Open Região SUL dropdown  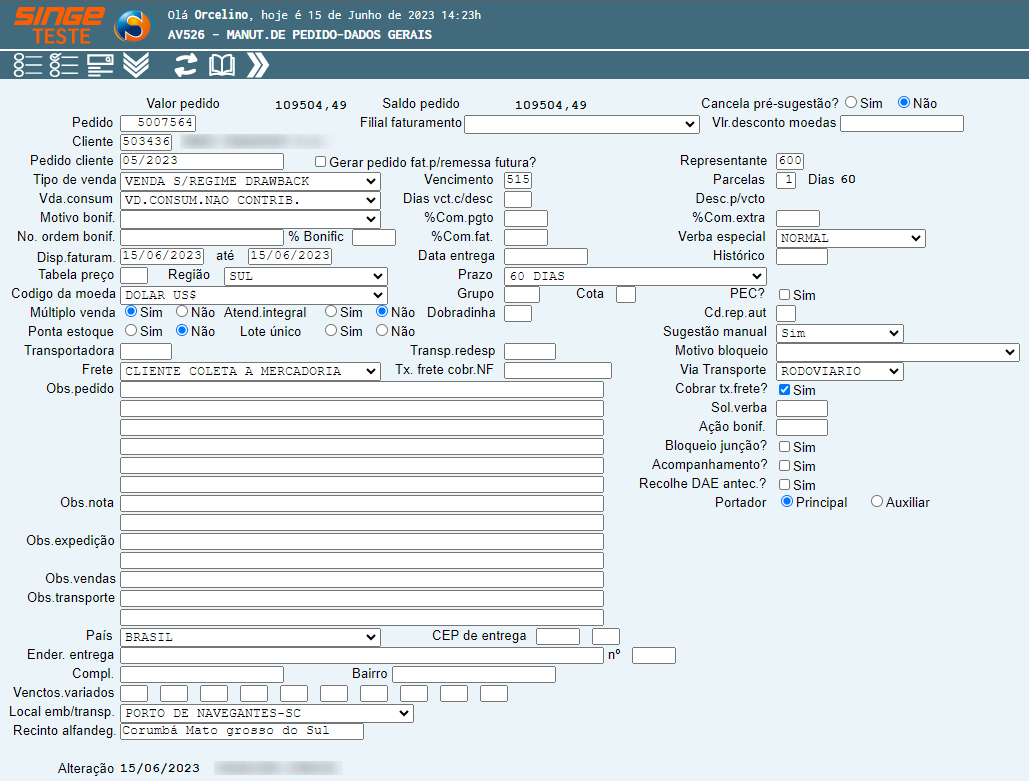tap(306, 276)
